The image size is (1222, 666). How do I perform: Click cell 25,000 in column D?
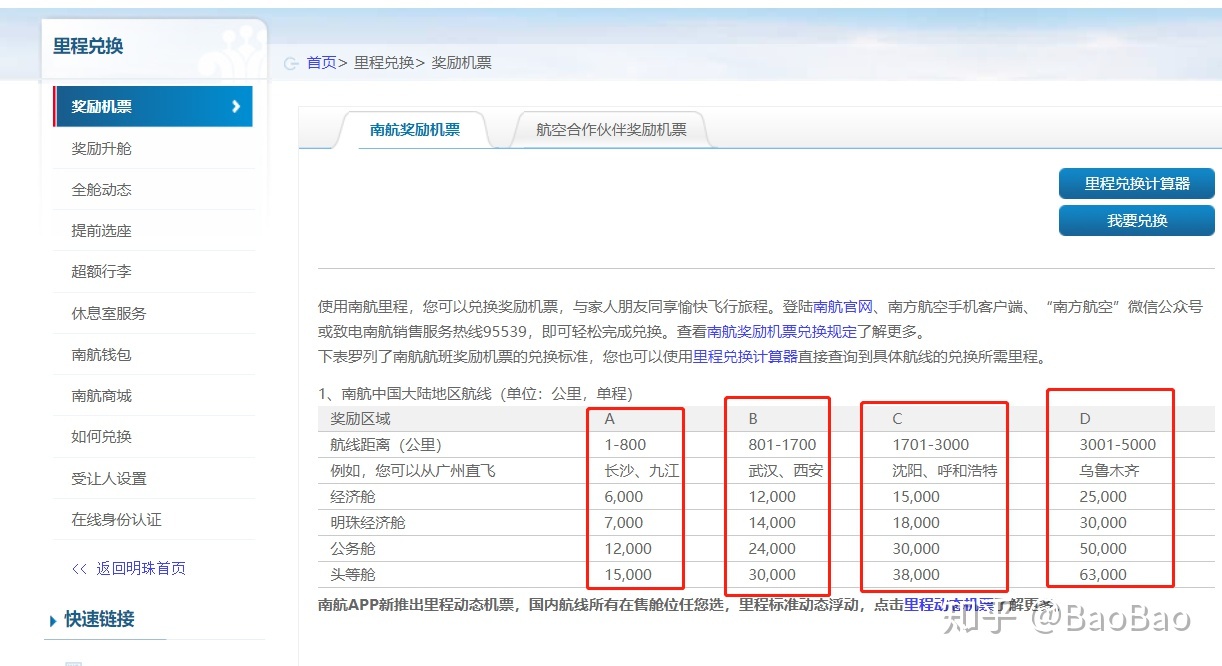[1103, 496]
